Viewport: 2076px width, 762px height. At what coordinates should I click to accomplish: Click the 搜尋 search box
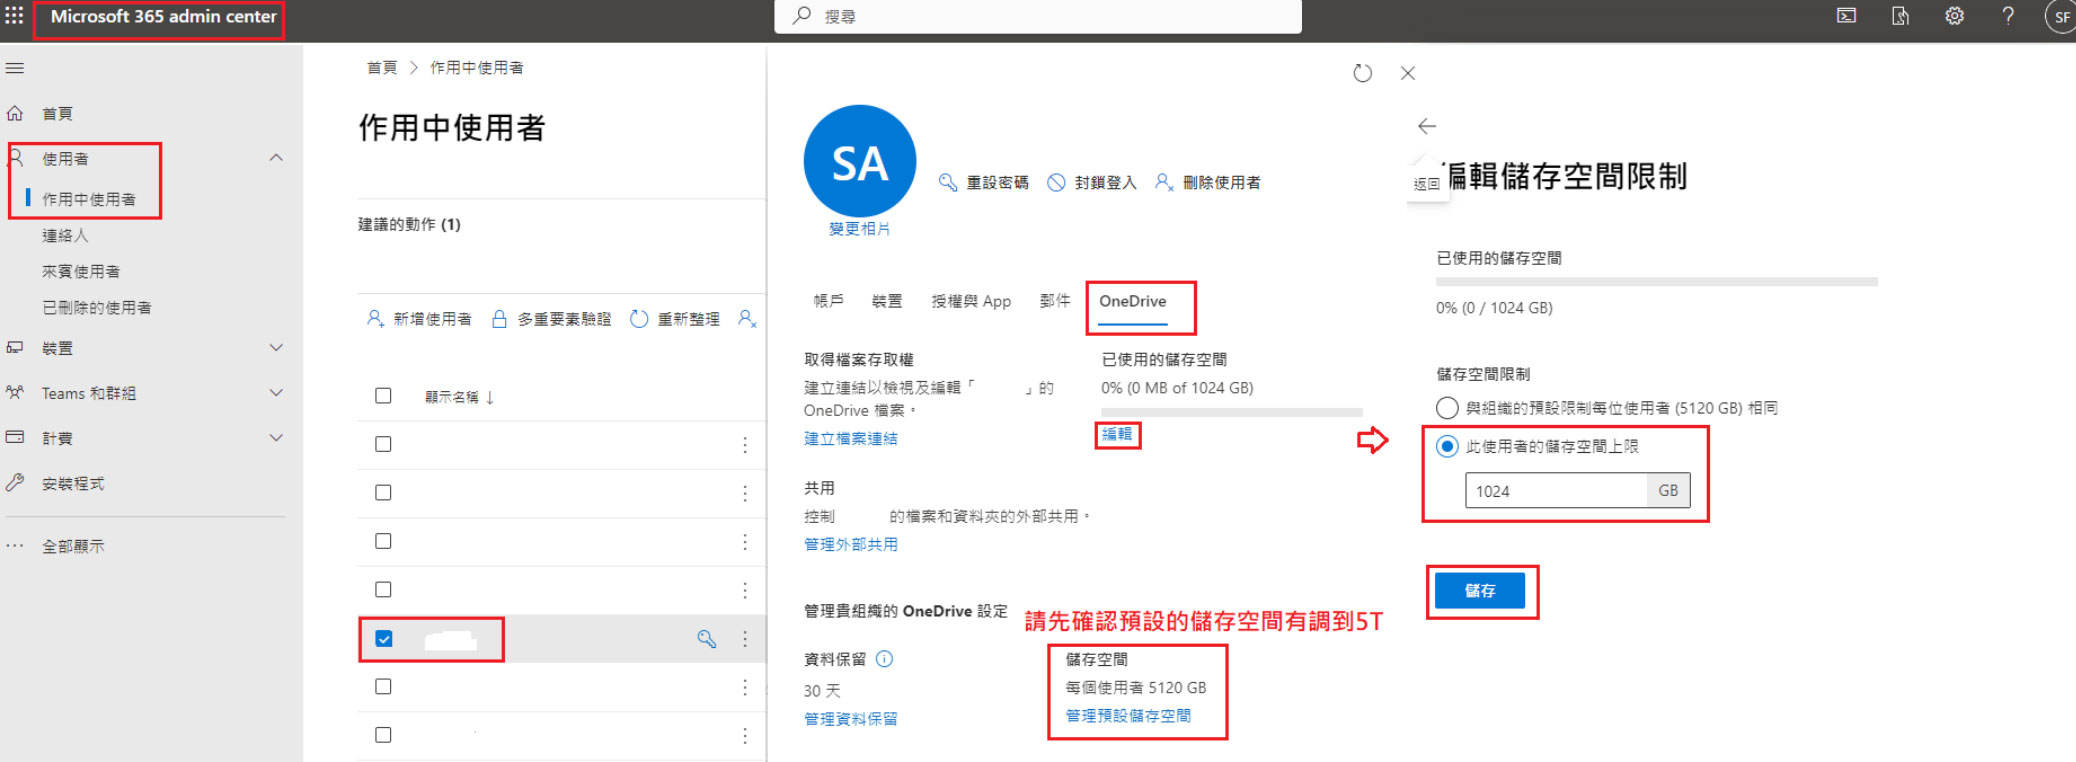[x=1038, y=16]
